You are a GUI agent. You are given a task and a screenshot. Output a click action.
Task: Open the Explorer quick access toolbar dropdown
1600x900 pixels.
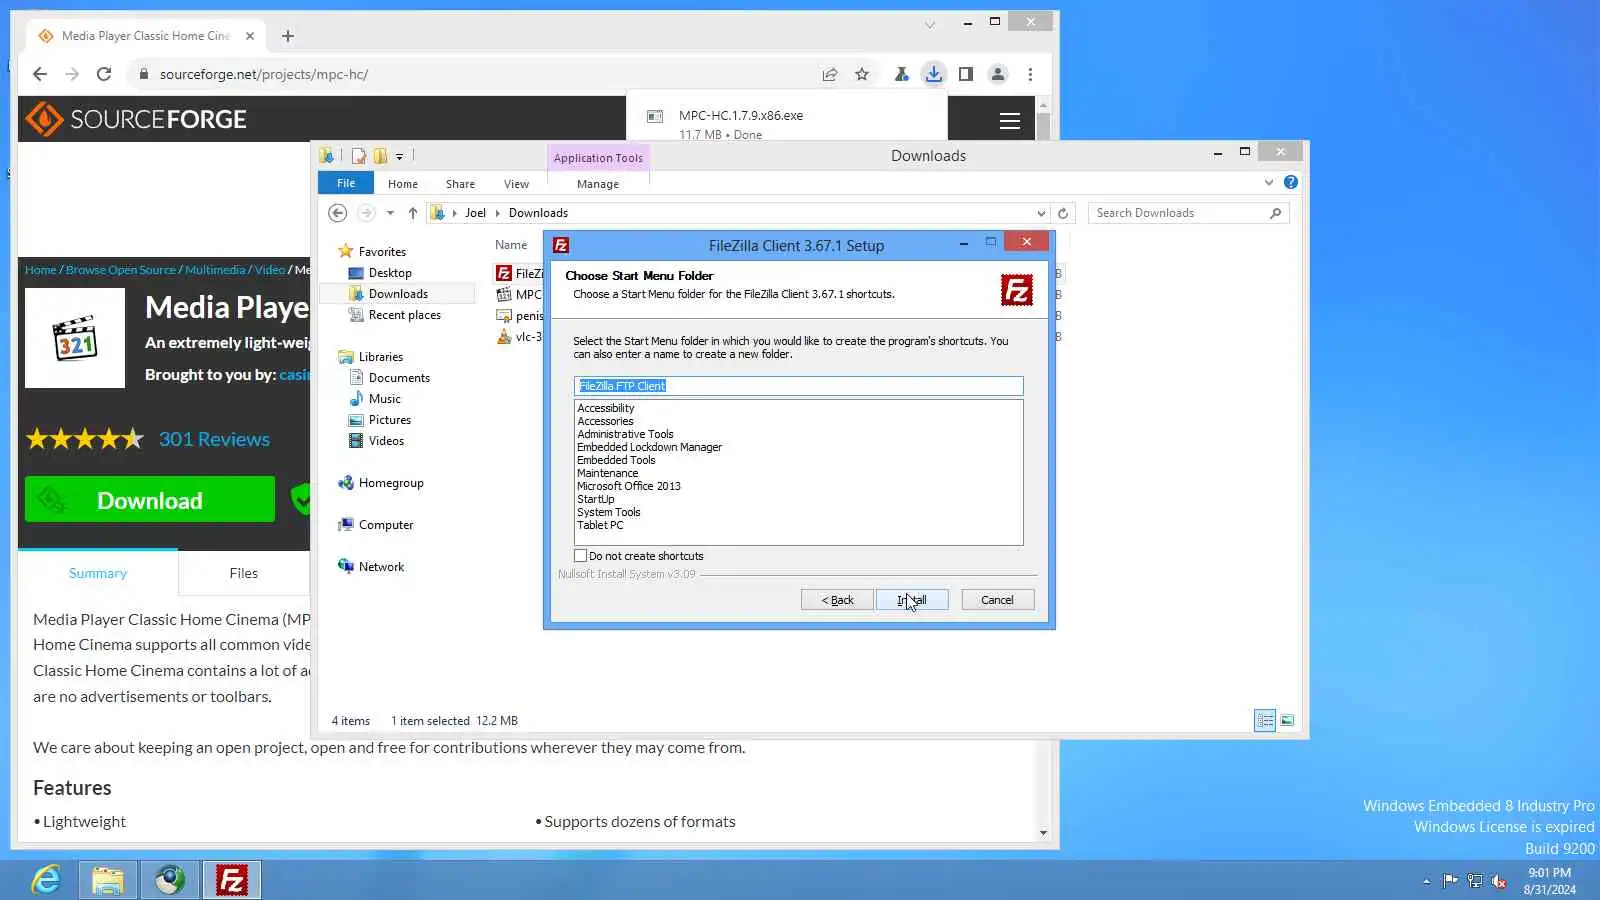click(399, 156)
